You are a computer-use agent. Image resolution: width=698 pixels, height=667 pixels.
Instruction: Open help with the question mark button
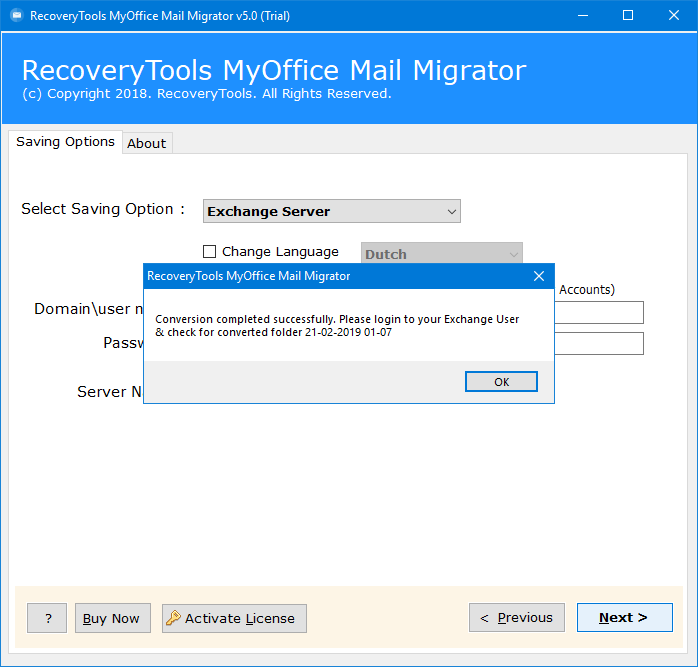(47, 618)
